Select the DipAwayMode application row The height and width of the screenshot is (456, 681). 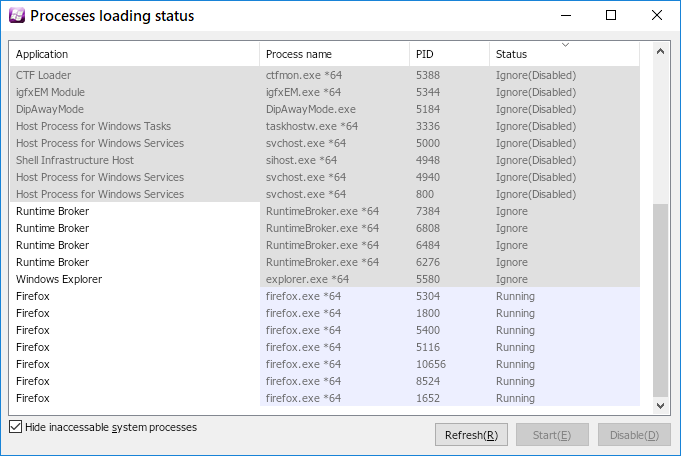[x=325, y=109]
